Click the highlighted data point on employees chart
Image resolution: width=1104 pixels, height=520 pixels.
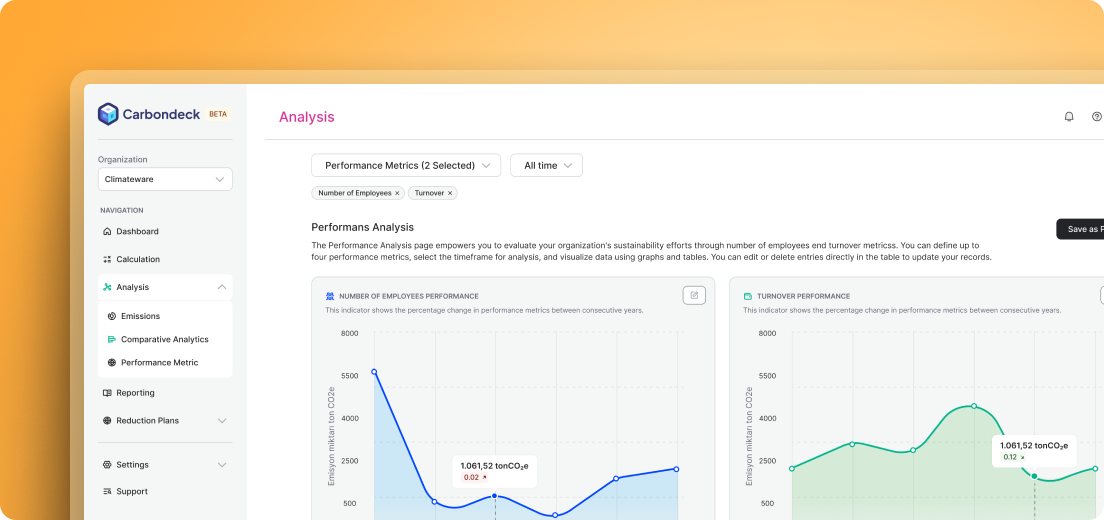[x=494, y=496]
